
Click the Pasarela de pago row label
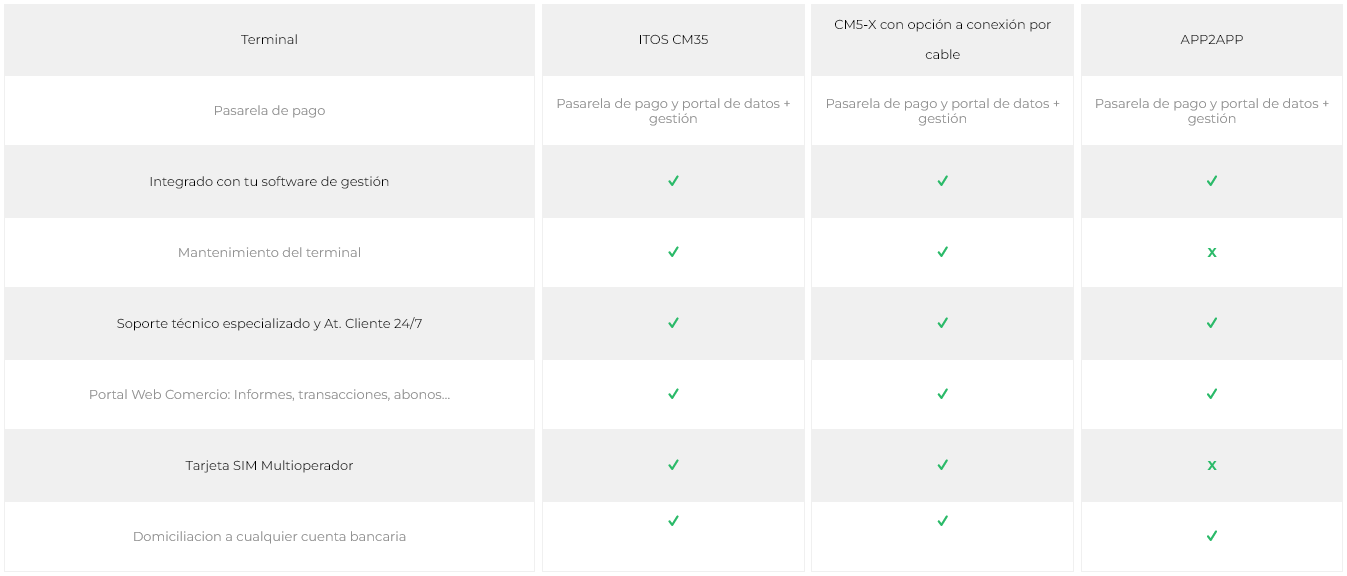(x=269, y=111)
